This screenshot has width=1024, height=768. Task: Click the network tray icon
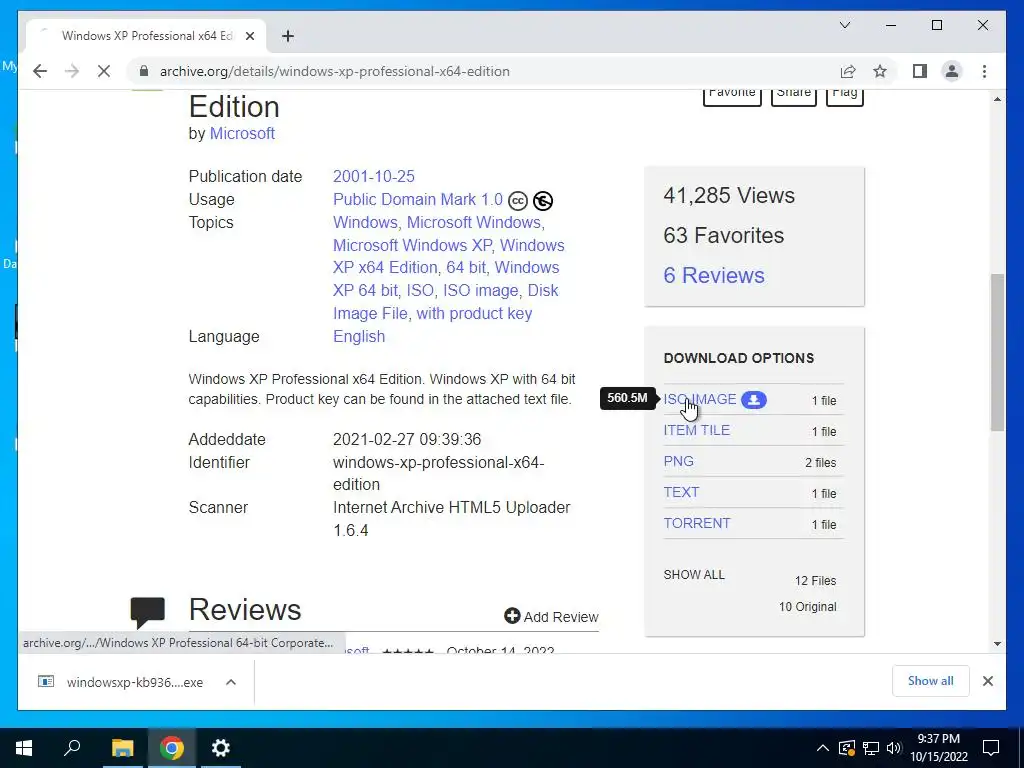tap(871, 748)
